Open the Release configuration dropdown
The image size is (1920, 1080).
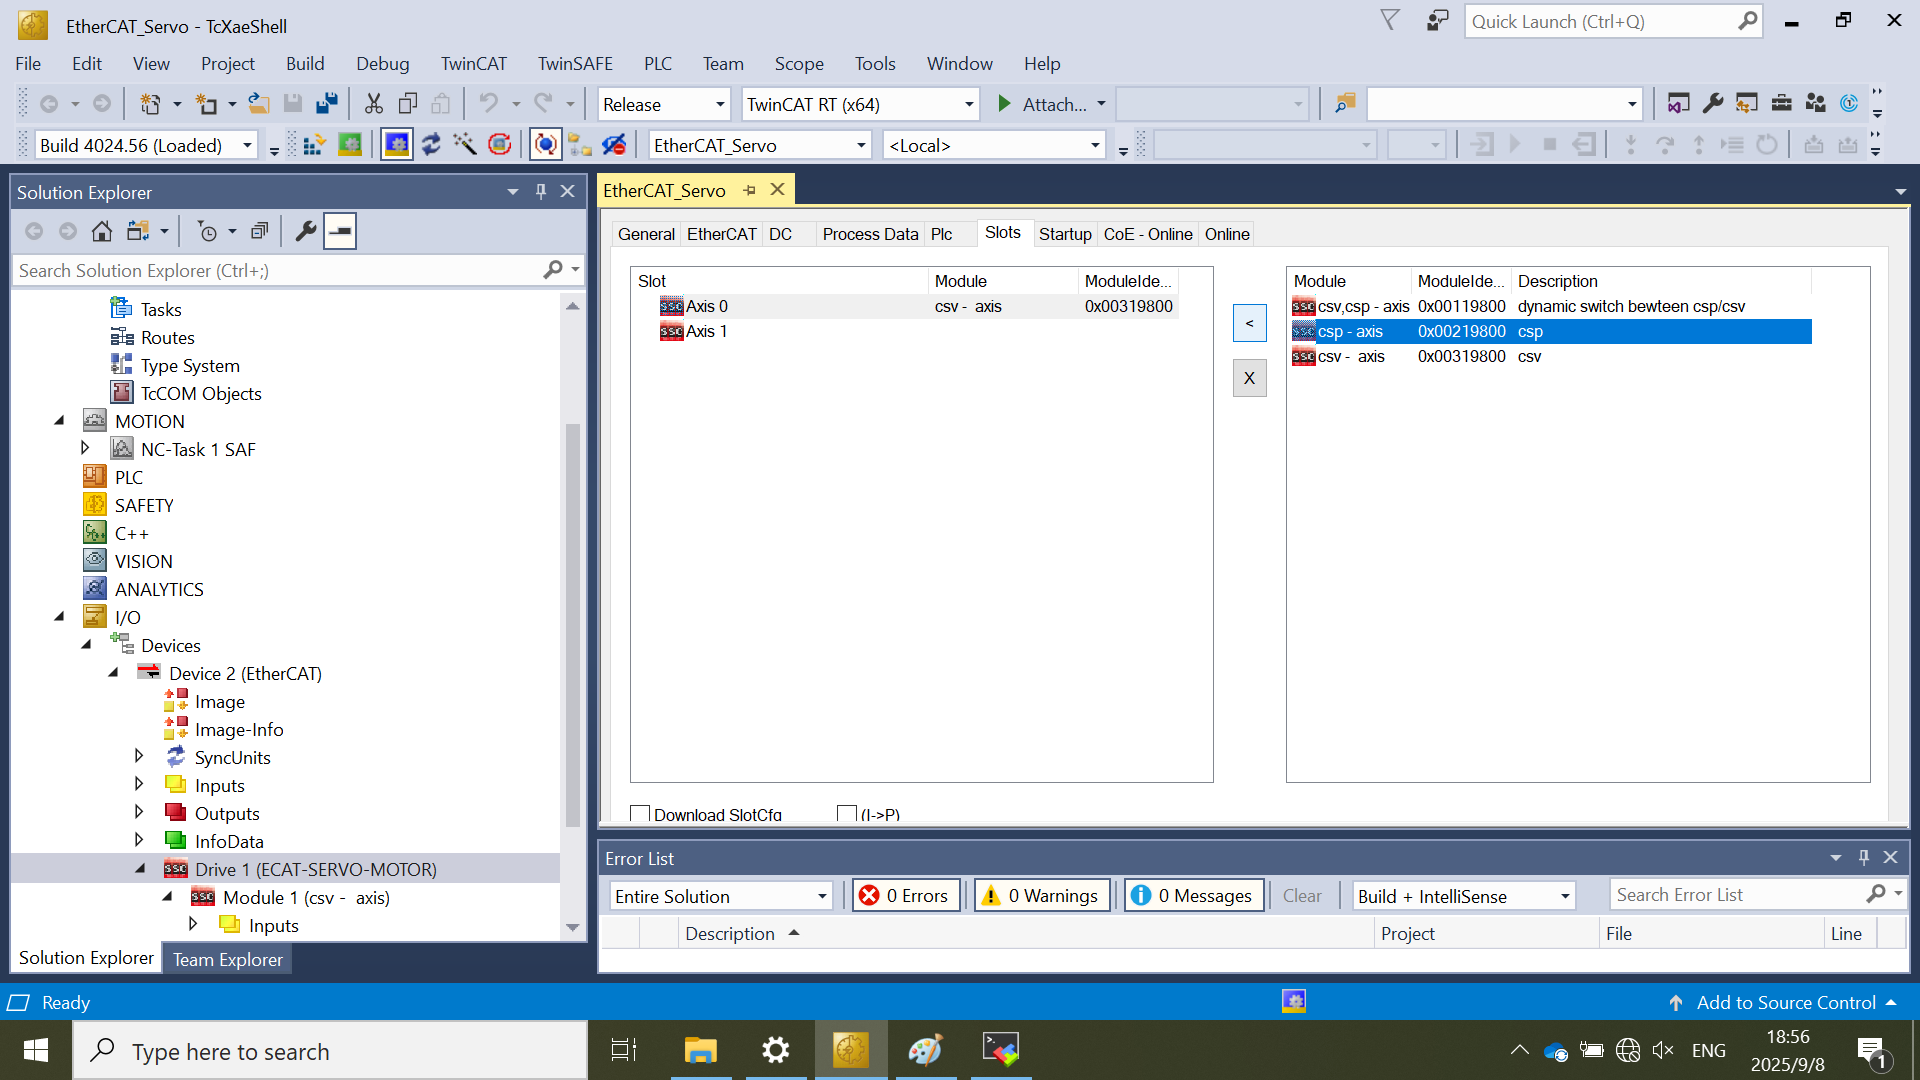click(719, 105)
